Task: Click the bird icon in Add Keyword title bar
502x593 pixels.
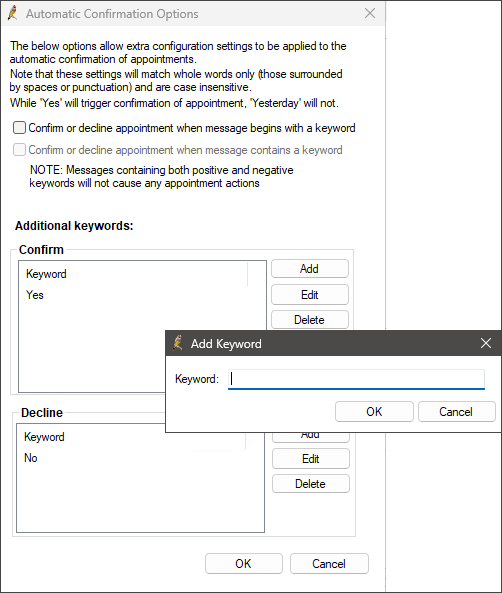Action: [x=178, y=343]
